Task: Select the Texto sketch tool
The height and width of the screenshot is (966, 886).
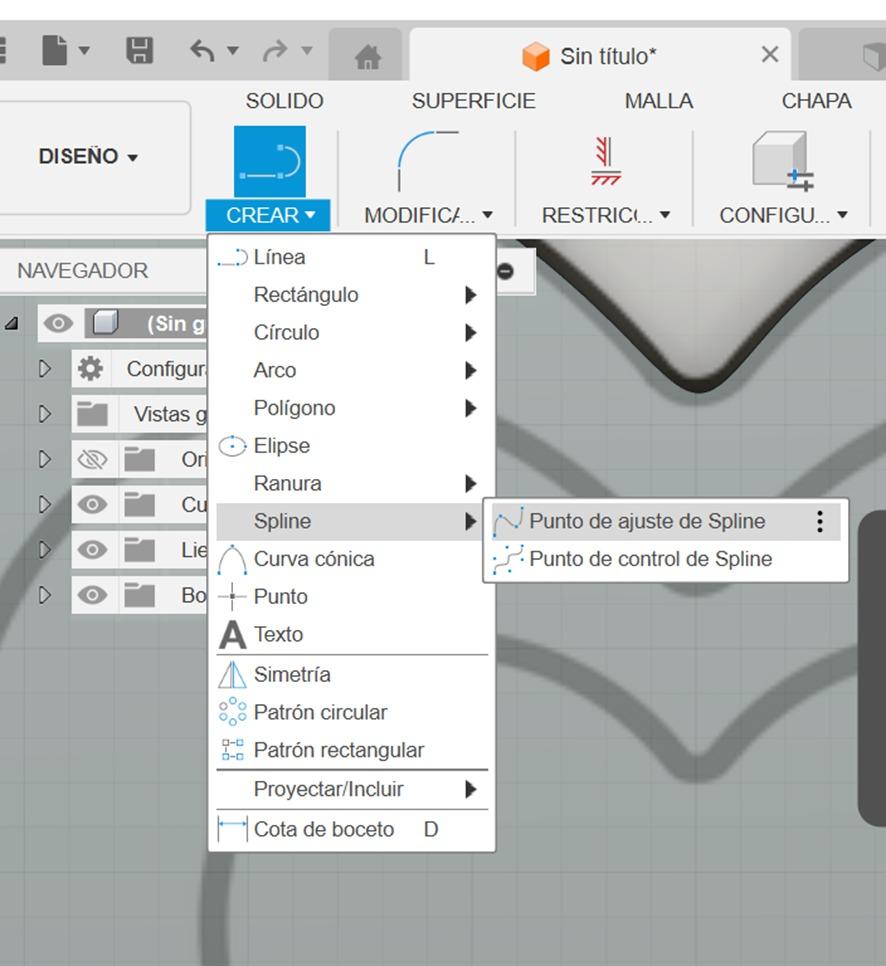Action: (277, 634)
